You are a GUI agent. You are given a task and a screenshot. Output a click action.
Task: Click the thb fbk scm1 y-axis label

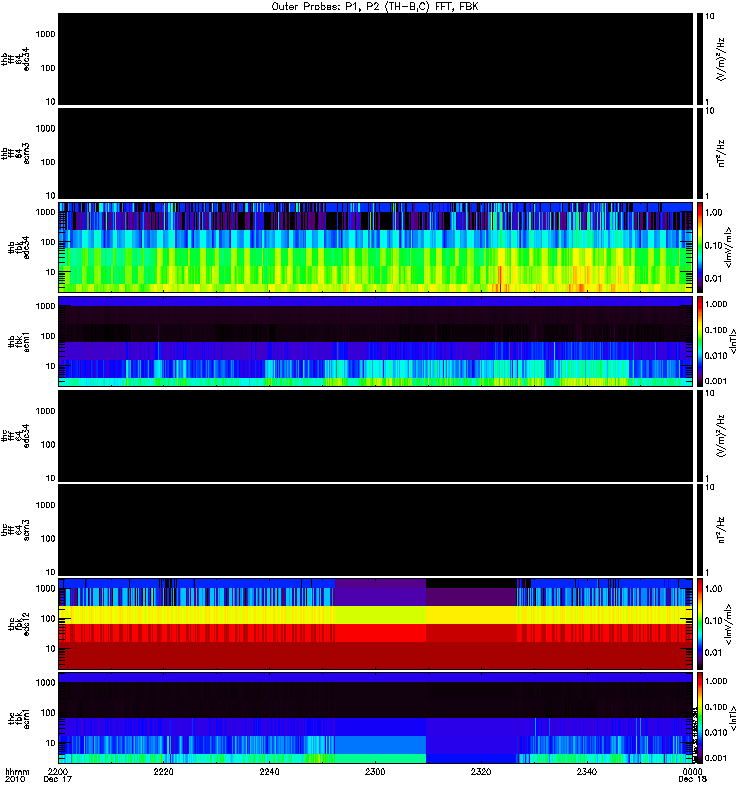(x=19, y=341)
